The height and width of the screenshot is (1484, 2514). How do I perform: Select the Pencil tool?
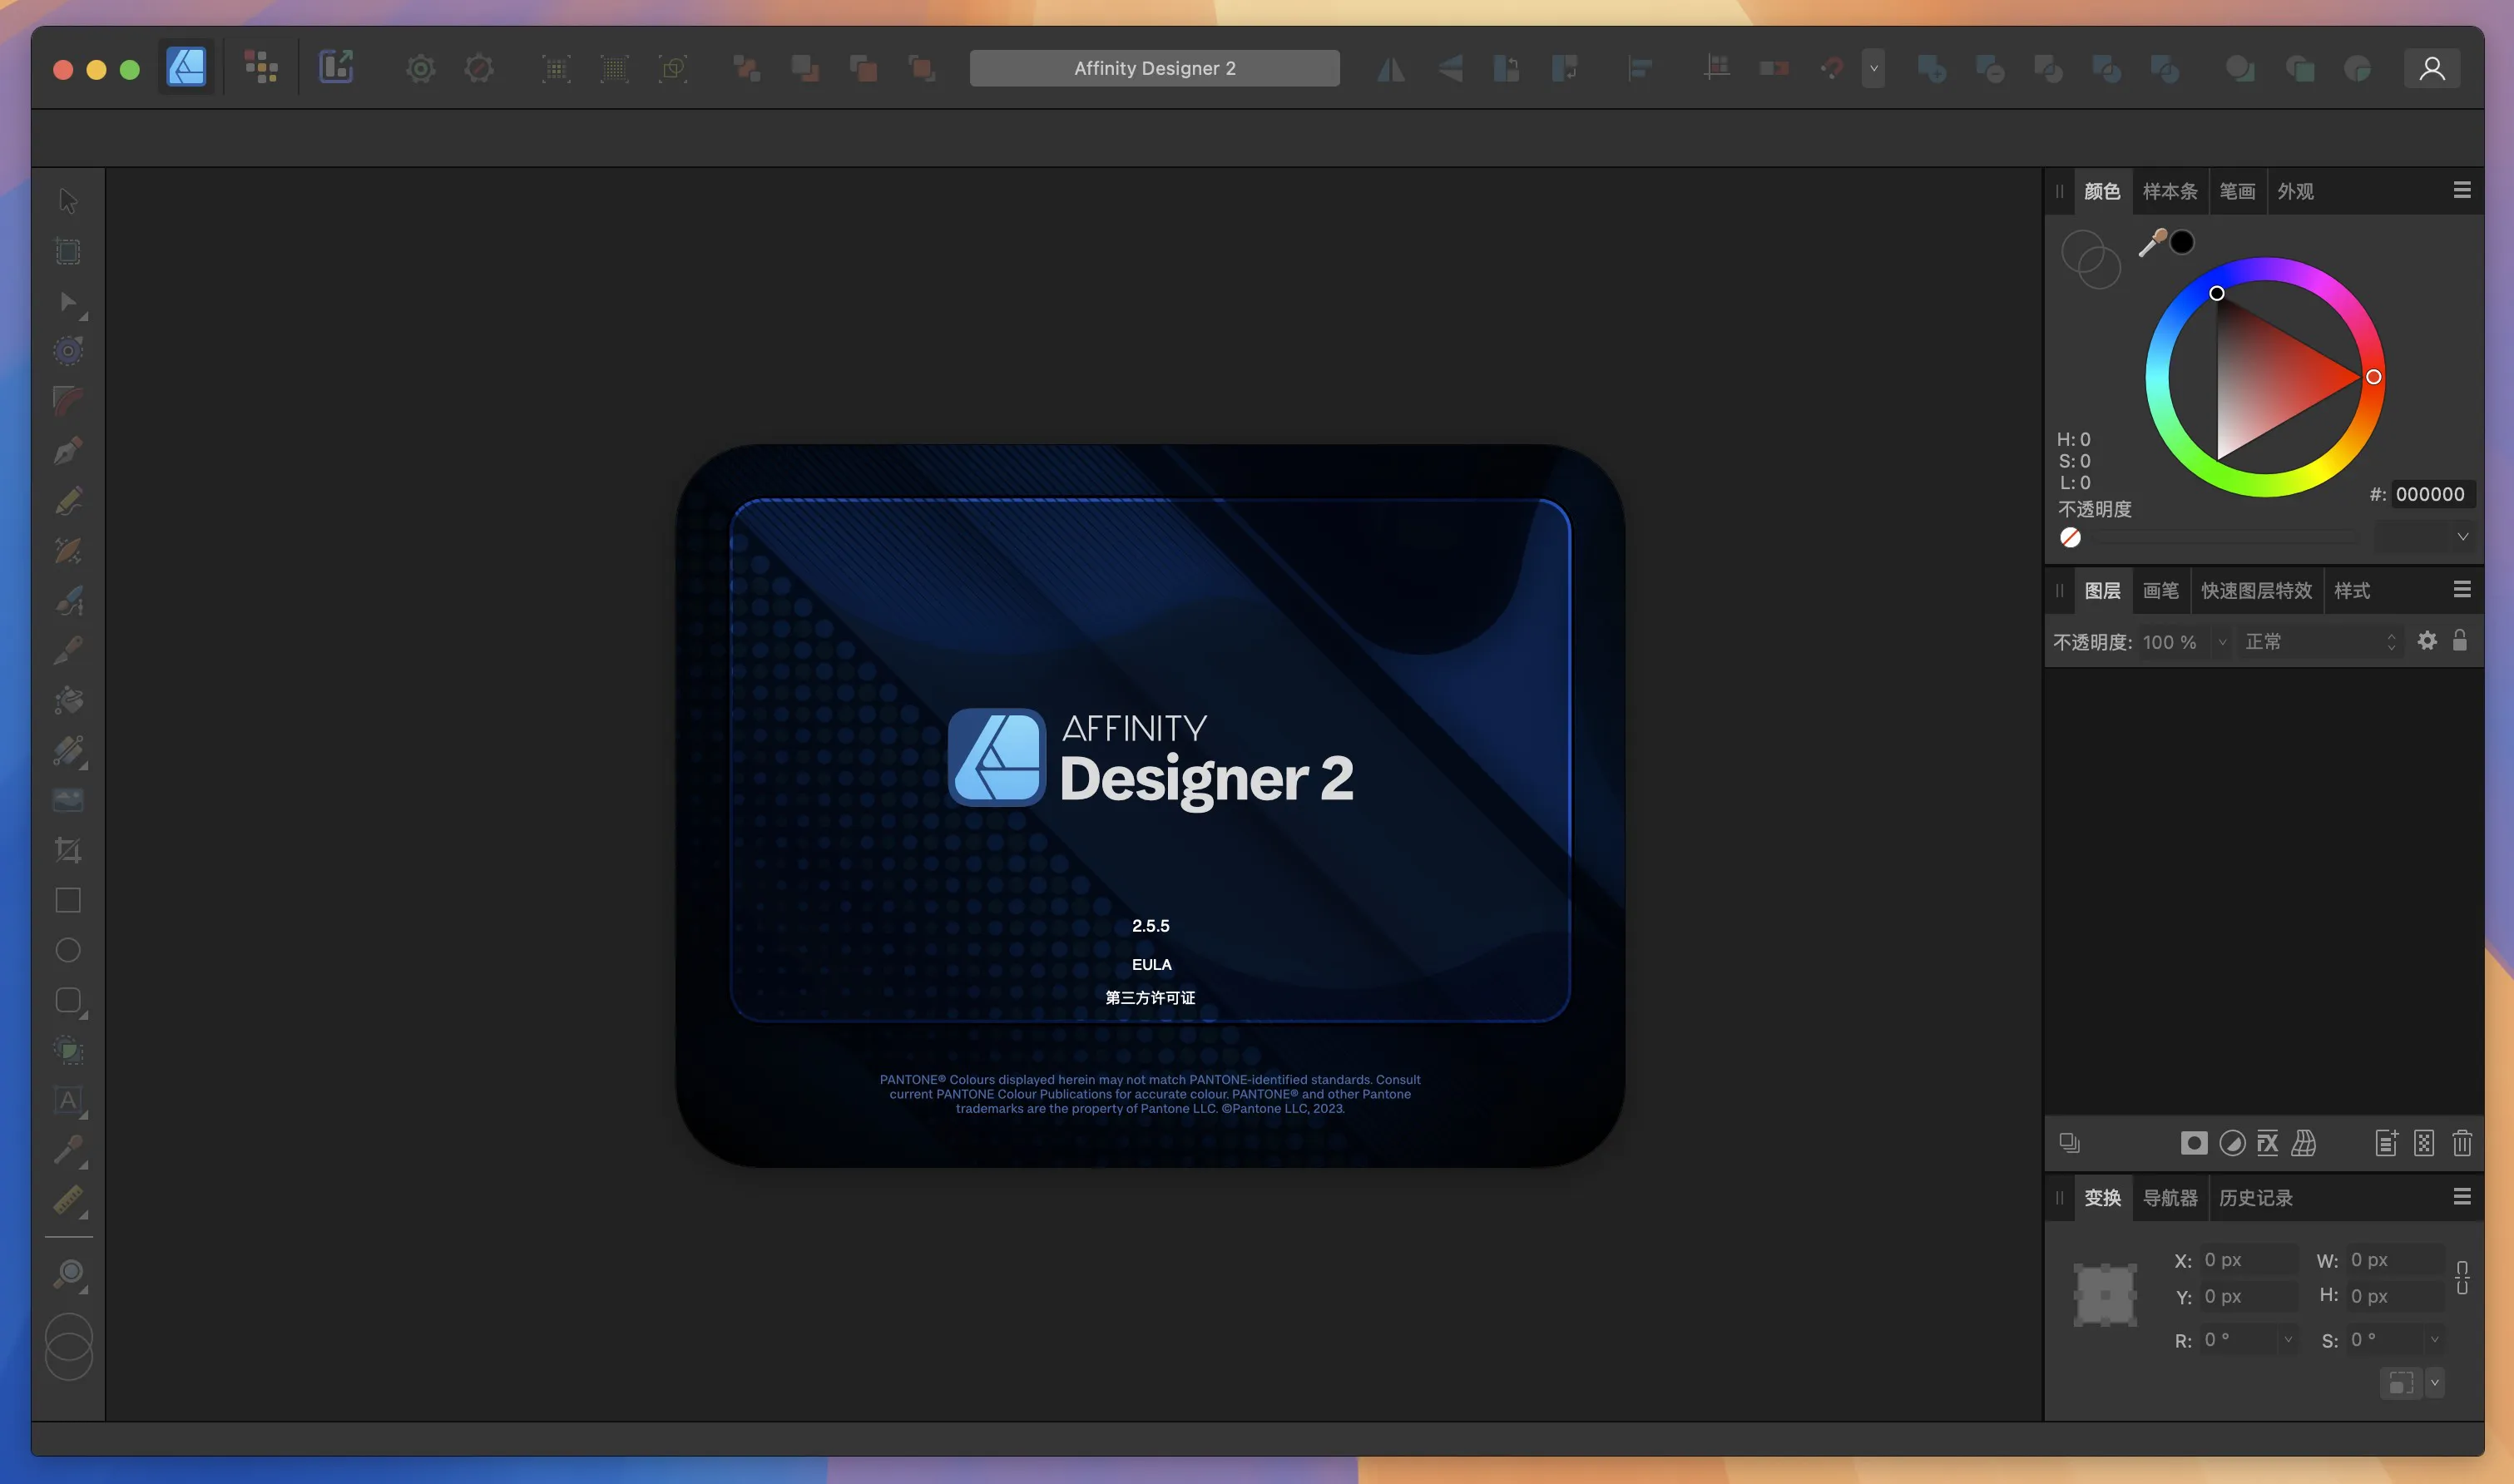tap(68, 501)
